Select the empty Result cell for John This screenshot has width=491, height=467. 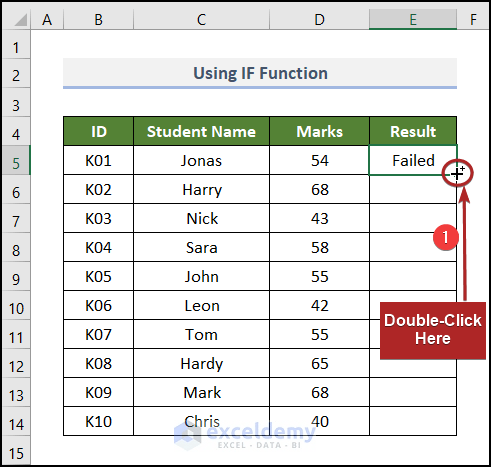(413, 276)
